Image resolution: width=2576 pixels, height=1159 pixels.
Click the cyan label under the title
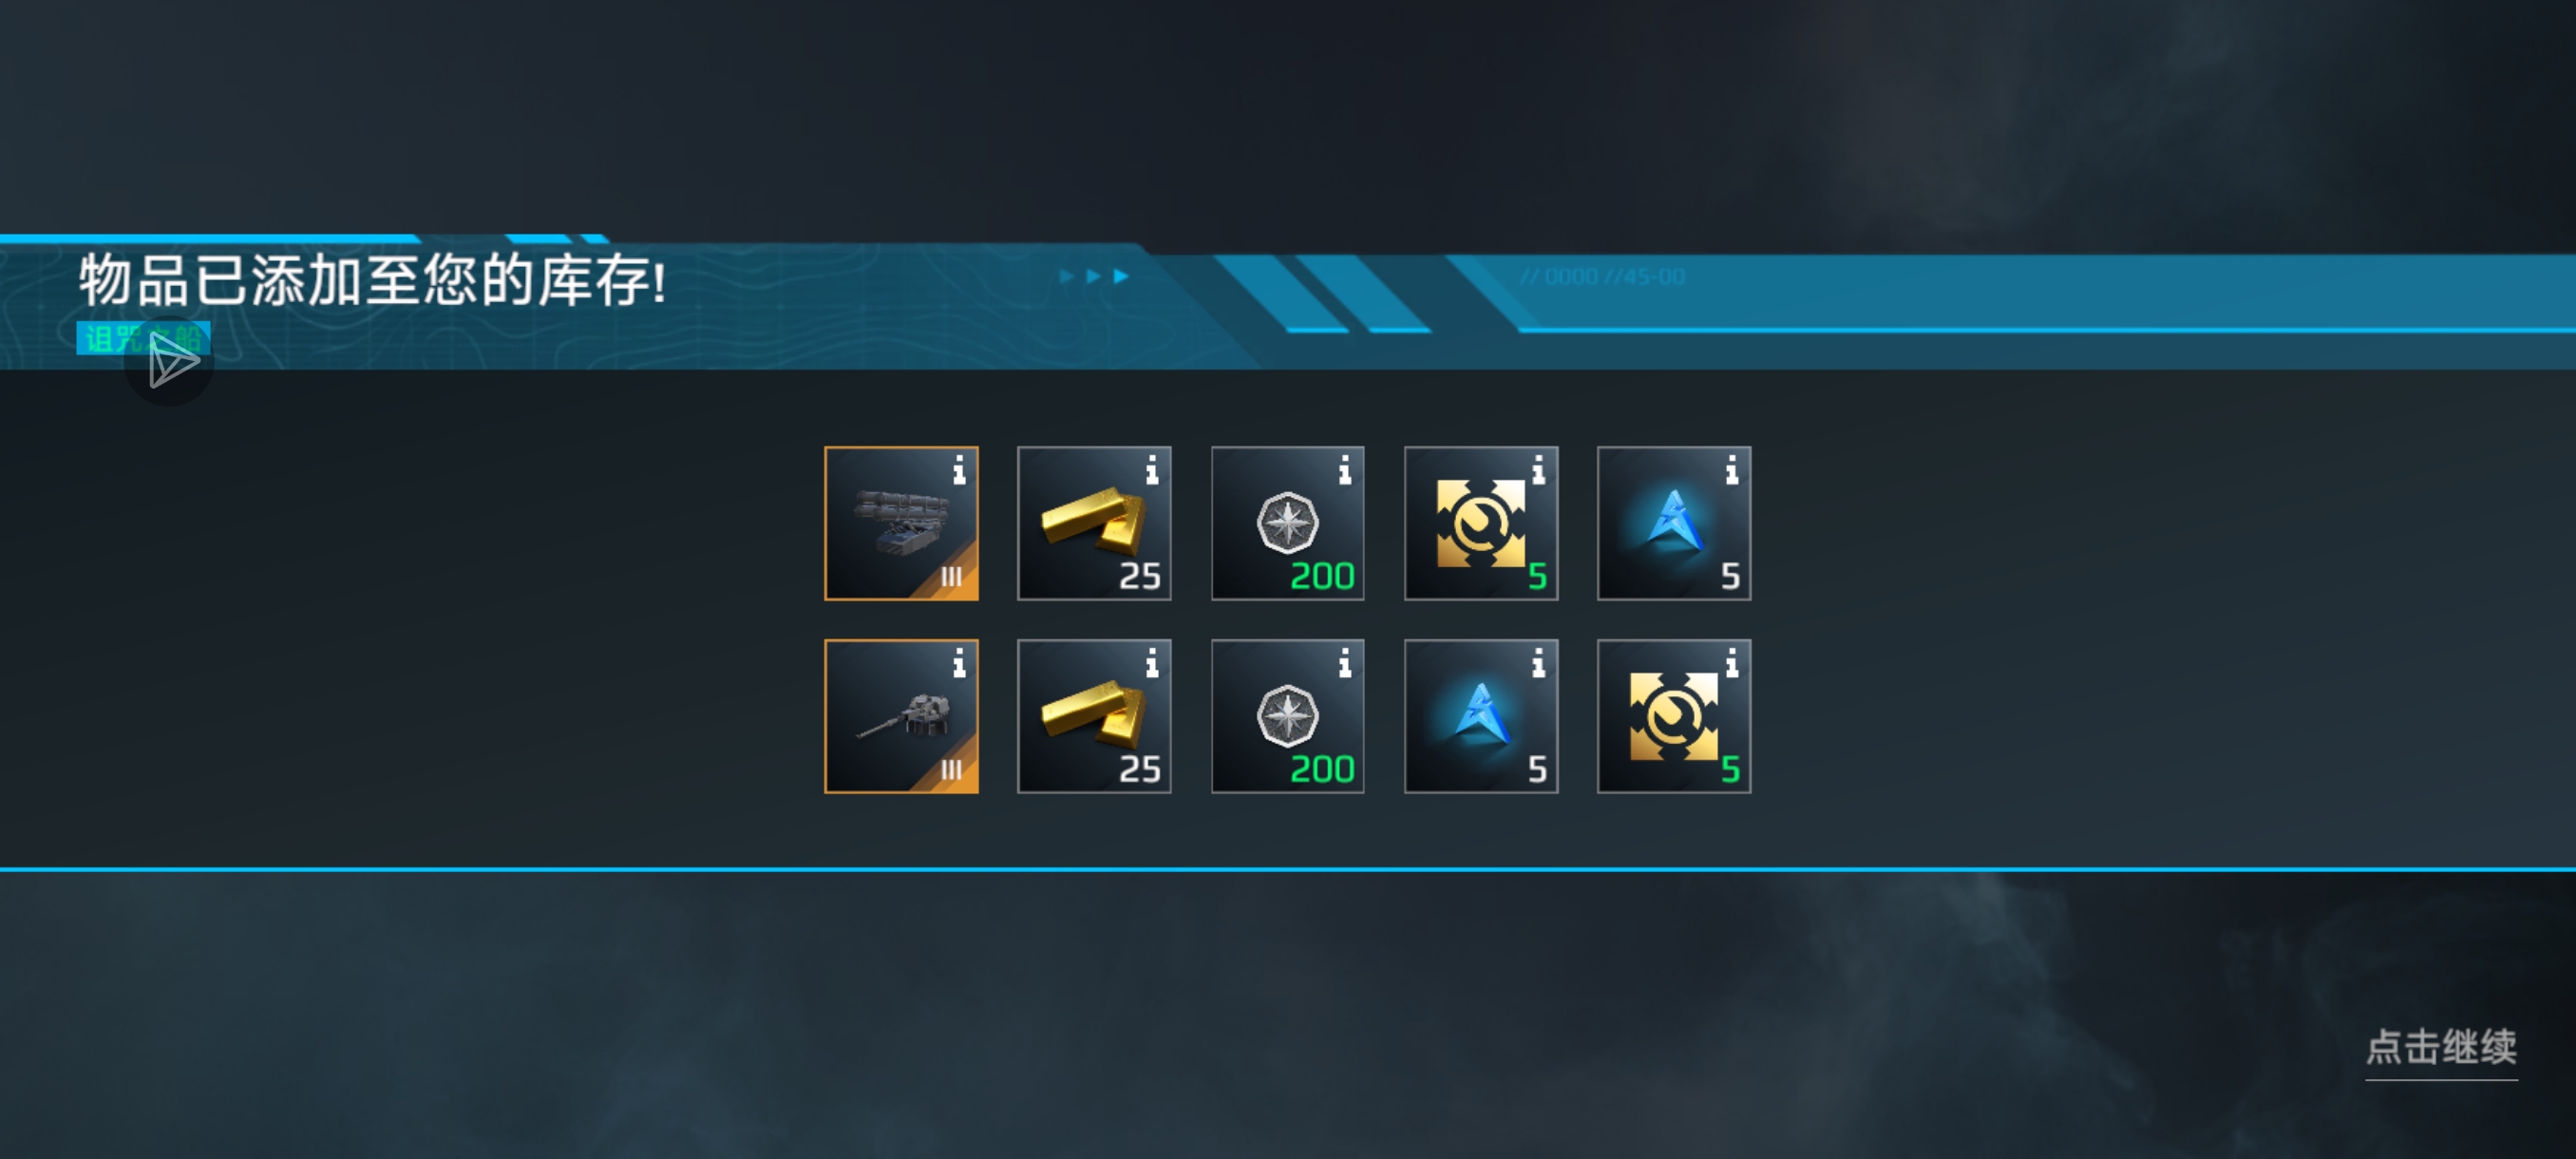click(x=143, y=338)
